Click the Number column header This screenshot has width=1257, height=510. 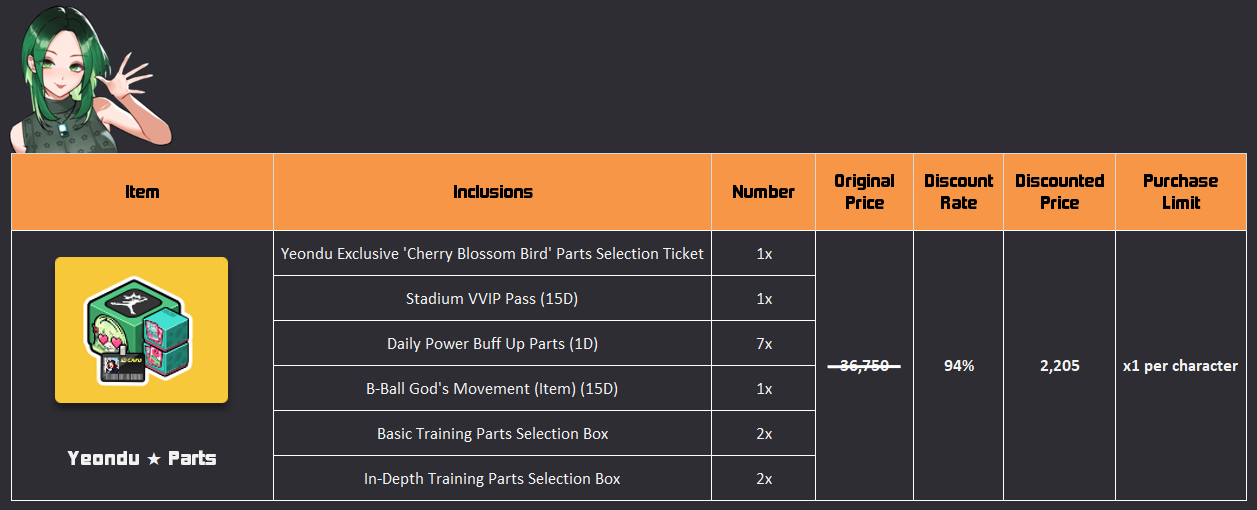click(763, 192)
